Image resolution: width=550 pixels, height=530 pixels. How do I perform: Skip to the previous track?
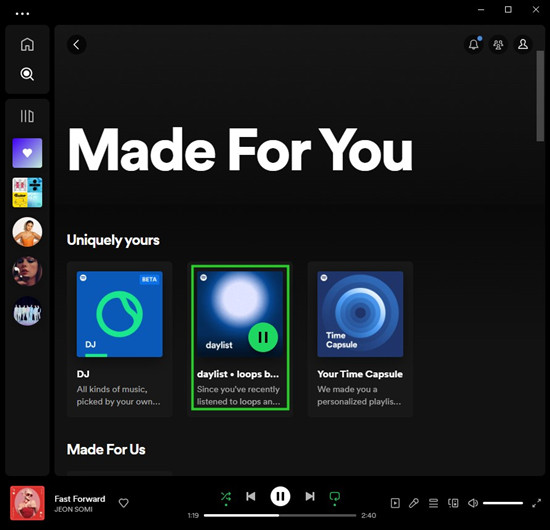(250, 496)
